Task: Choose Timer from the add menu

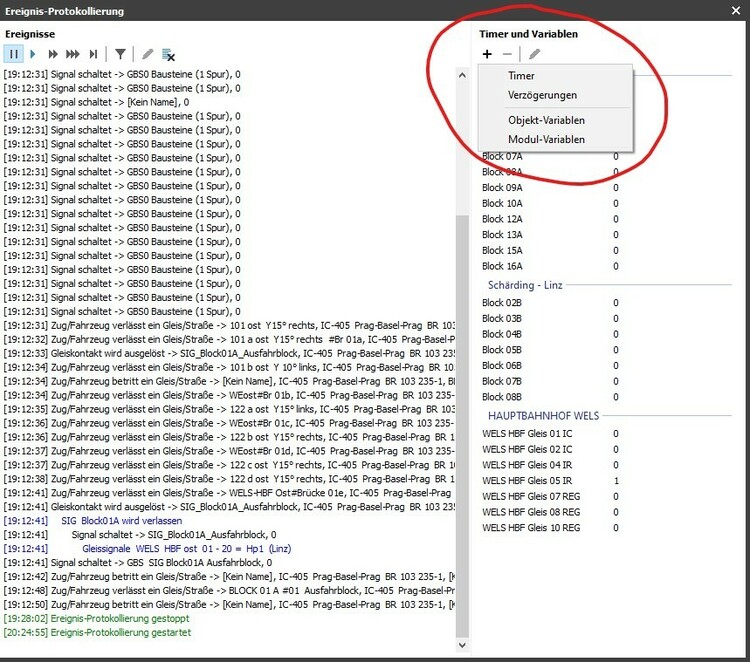Action: (521, 76)
